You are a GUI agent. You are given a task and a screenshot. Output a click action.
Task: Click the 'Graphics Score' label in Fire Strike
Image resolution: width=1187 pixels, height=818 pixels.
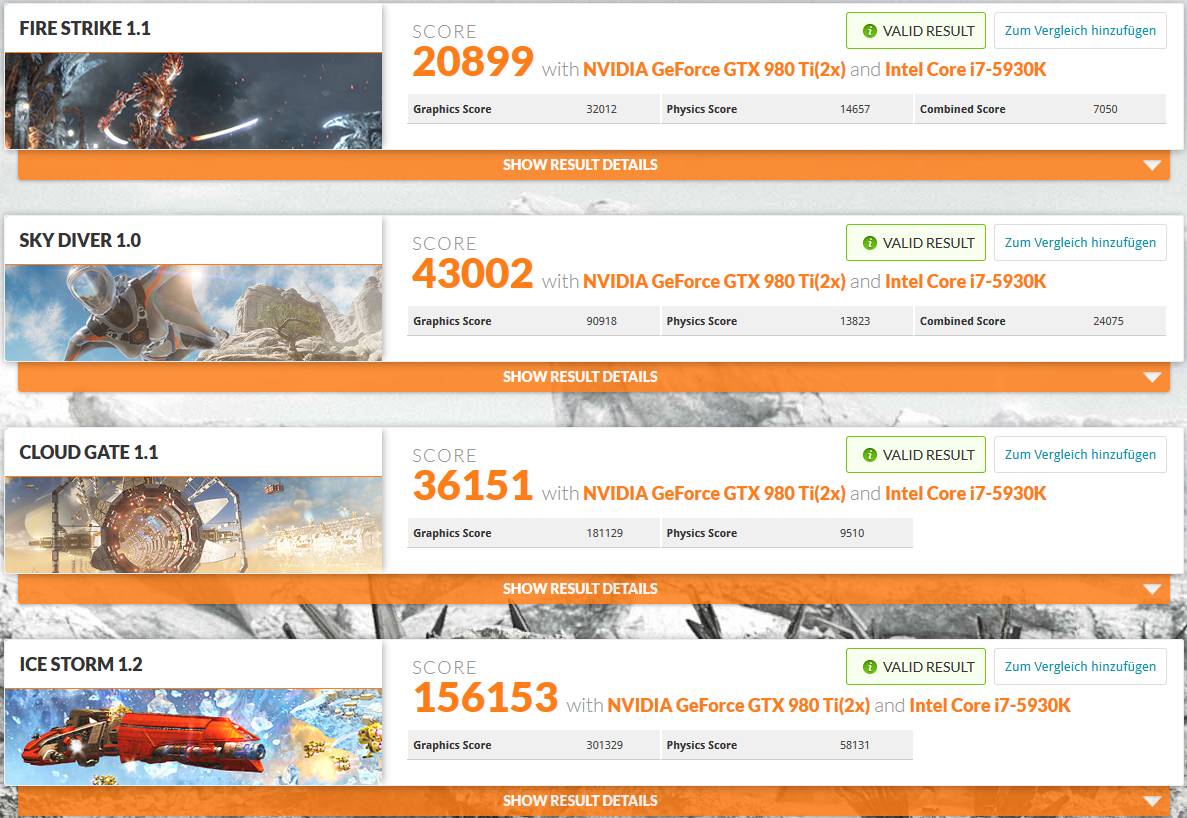click(452, 109)
